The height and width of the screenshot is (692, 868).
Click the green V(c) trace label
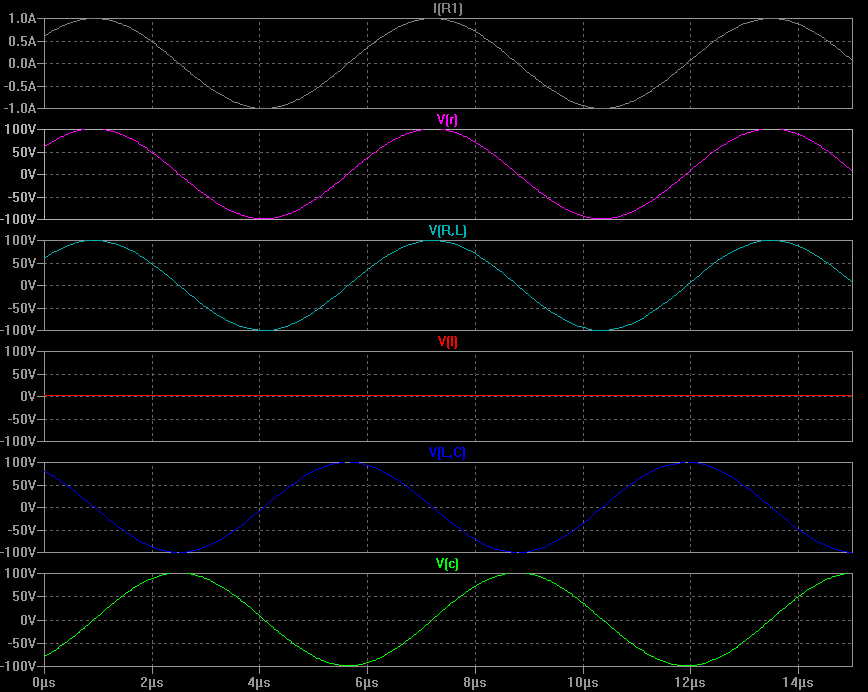(447, 564)
